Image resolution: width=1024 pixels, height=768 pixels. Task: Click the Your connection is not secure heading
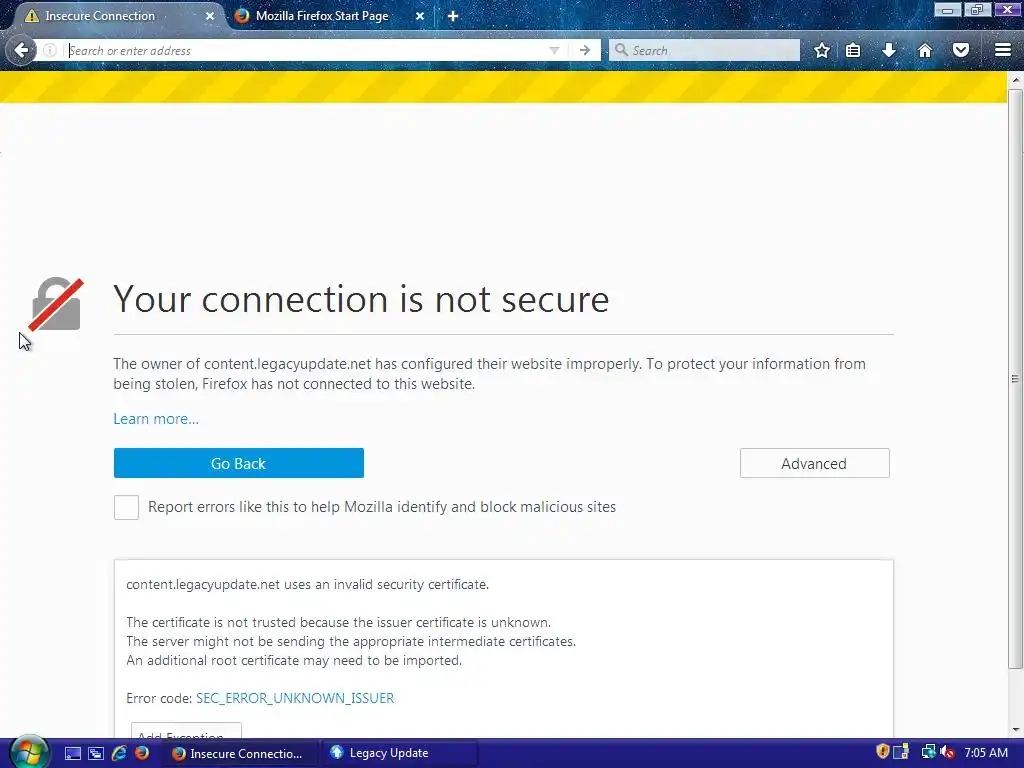tap(361, 299)
